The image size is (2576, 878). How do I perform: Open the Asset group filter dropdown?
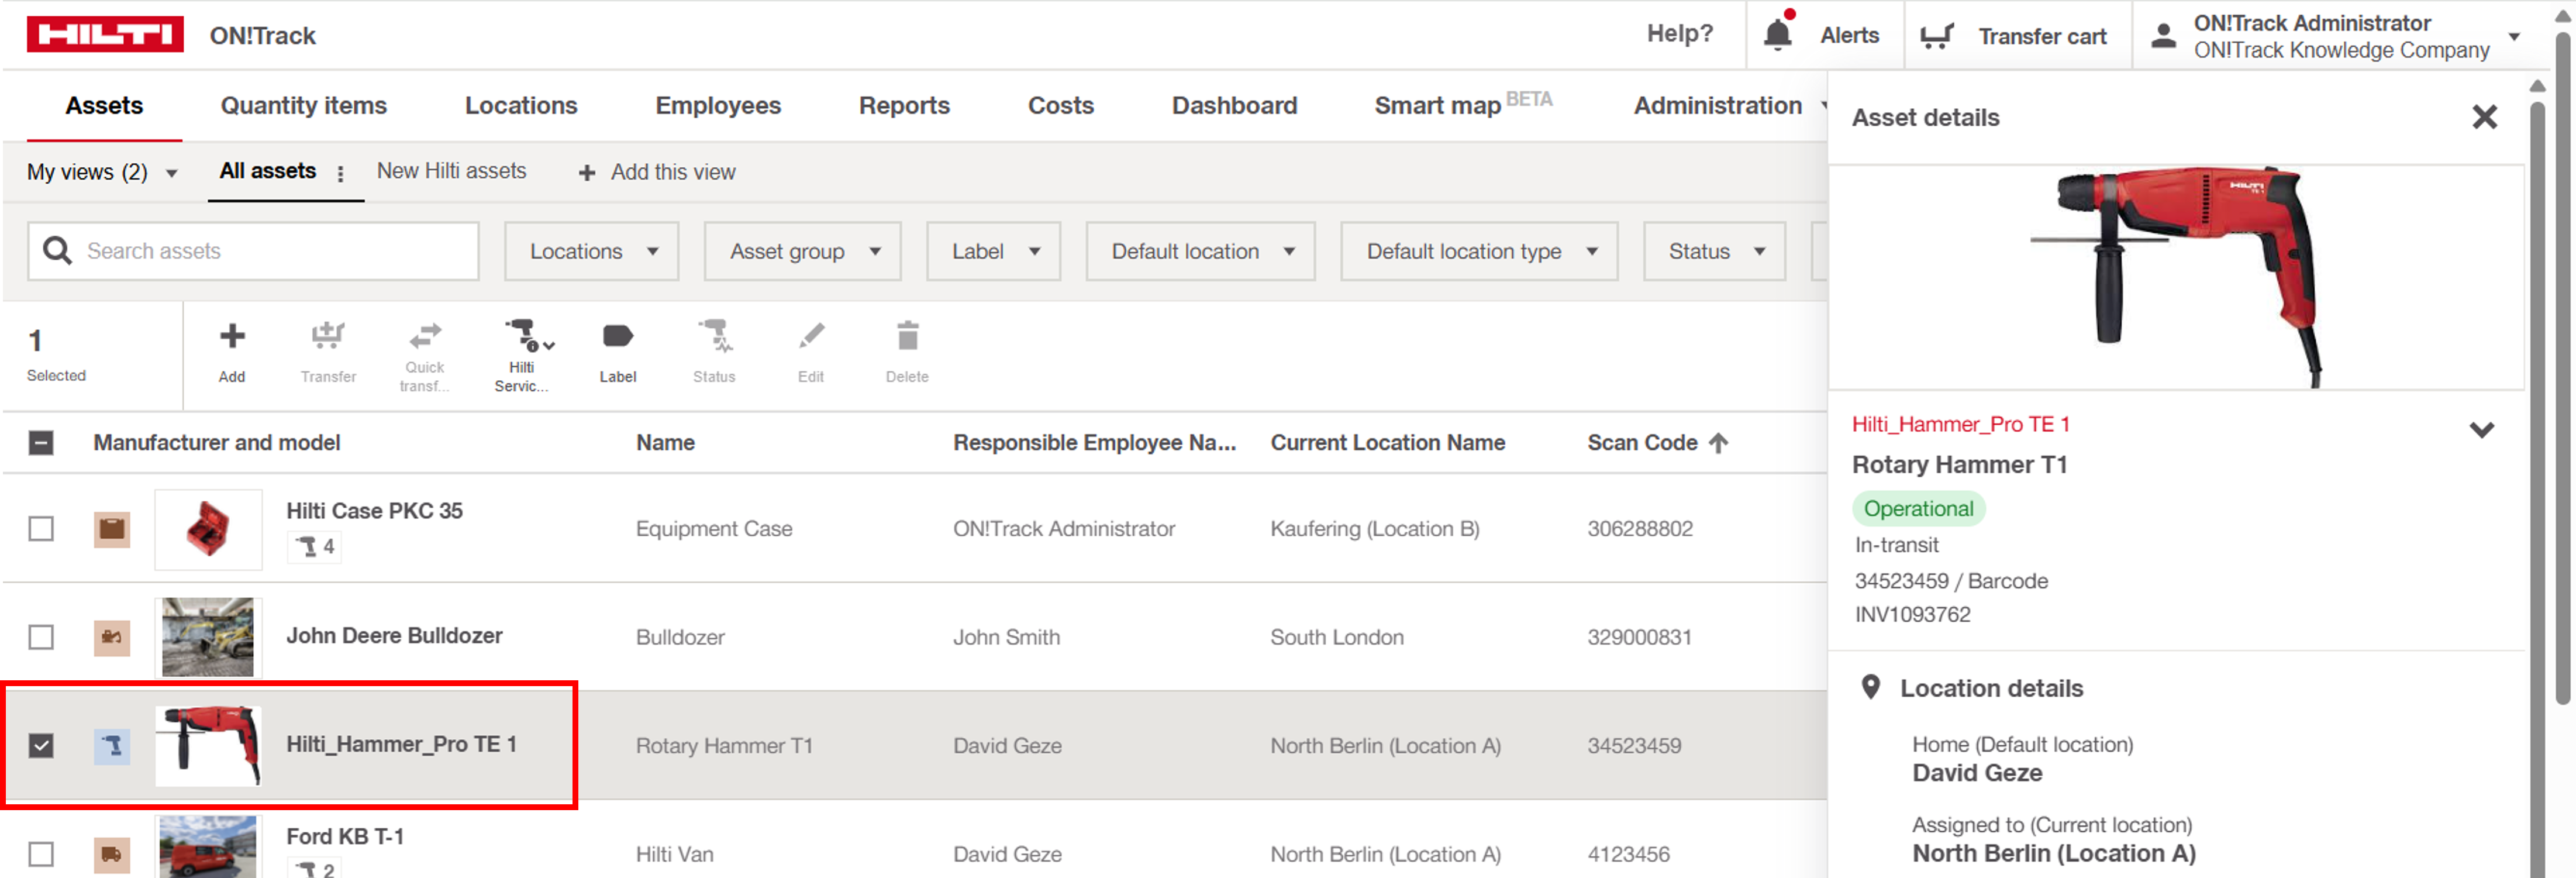pos(803,251)
